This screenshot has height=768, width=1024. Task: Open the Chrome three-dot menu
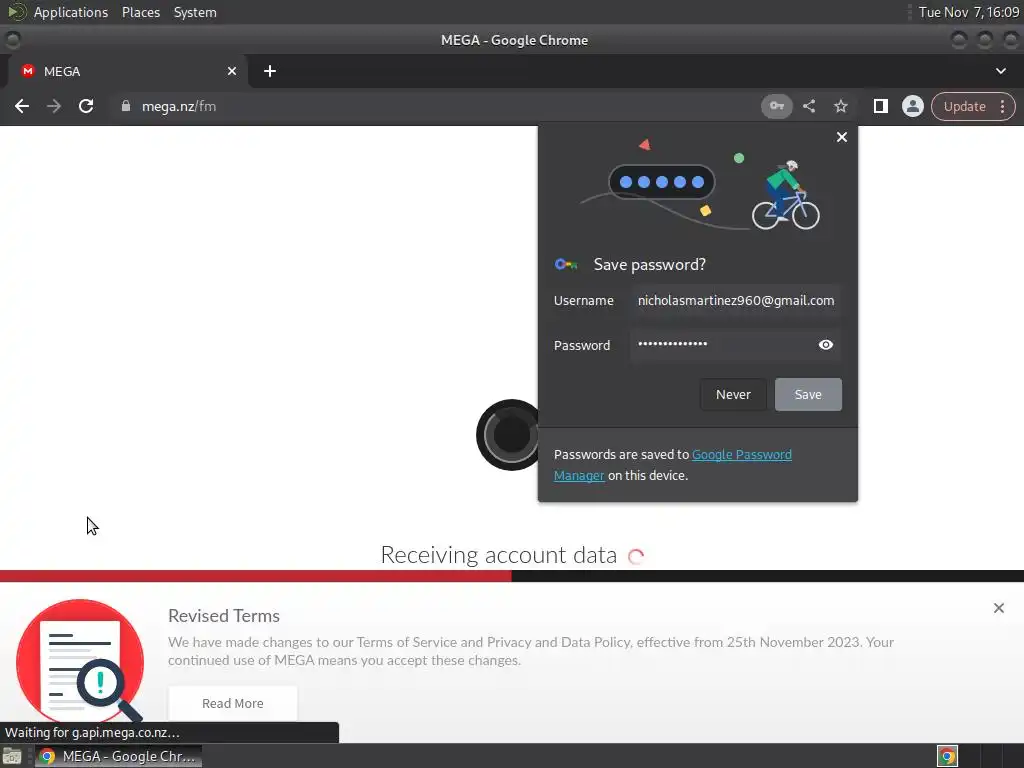click(1002, 106)
